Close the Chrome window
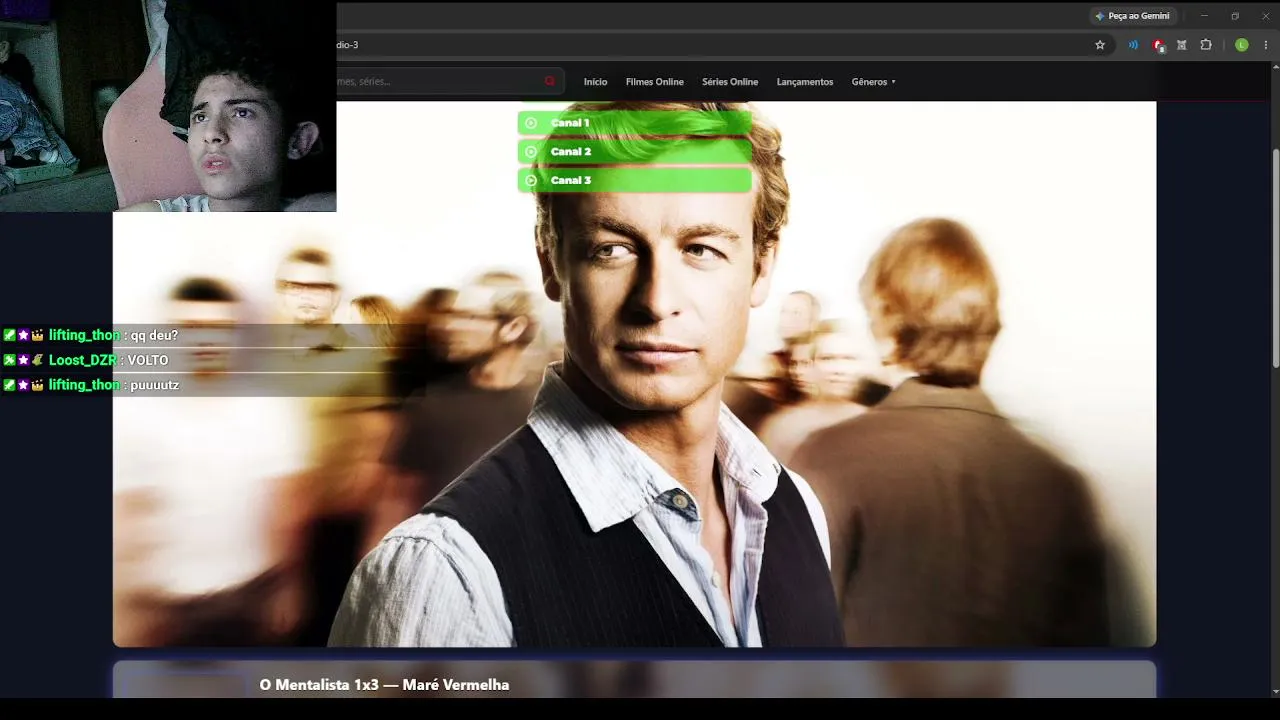The image size is (1280, 720). click(1265, 16)
